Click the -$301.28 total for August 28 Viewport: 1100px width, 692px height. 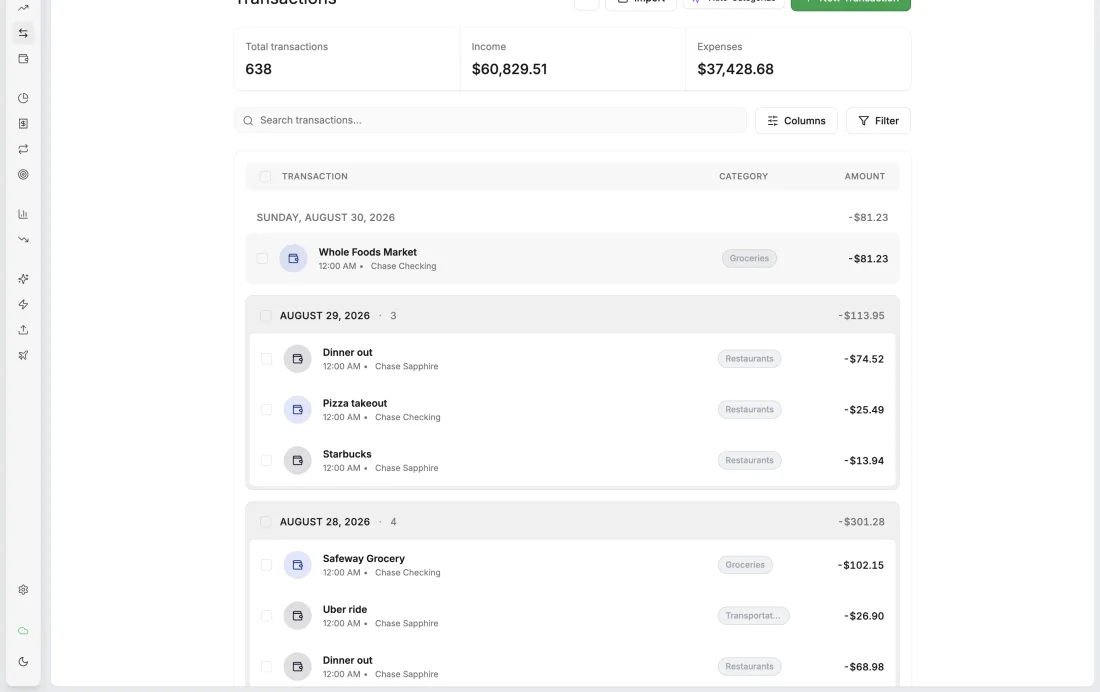[861, 521]
